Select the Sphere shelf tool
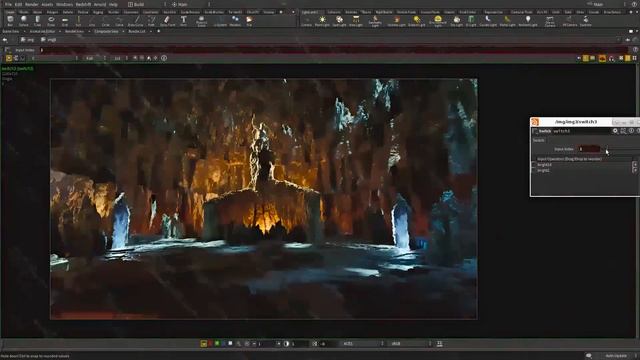640x360 pixels. [24, 20]
